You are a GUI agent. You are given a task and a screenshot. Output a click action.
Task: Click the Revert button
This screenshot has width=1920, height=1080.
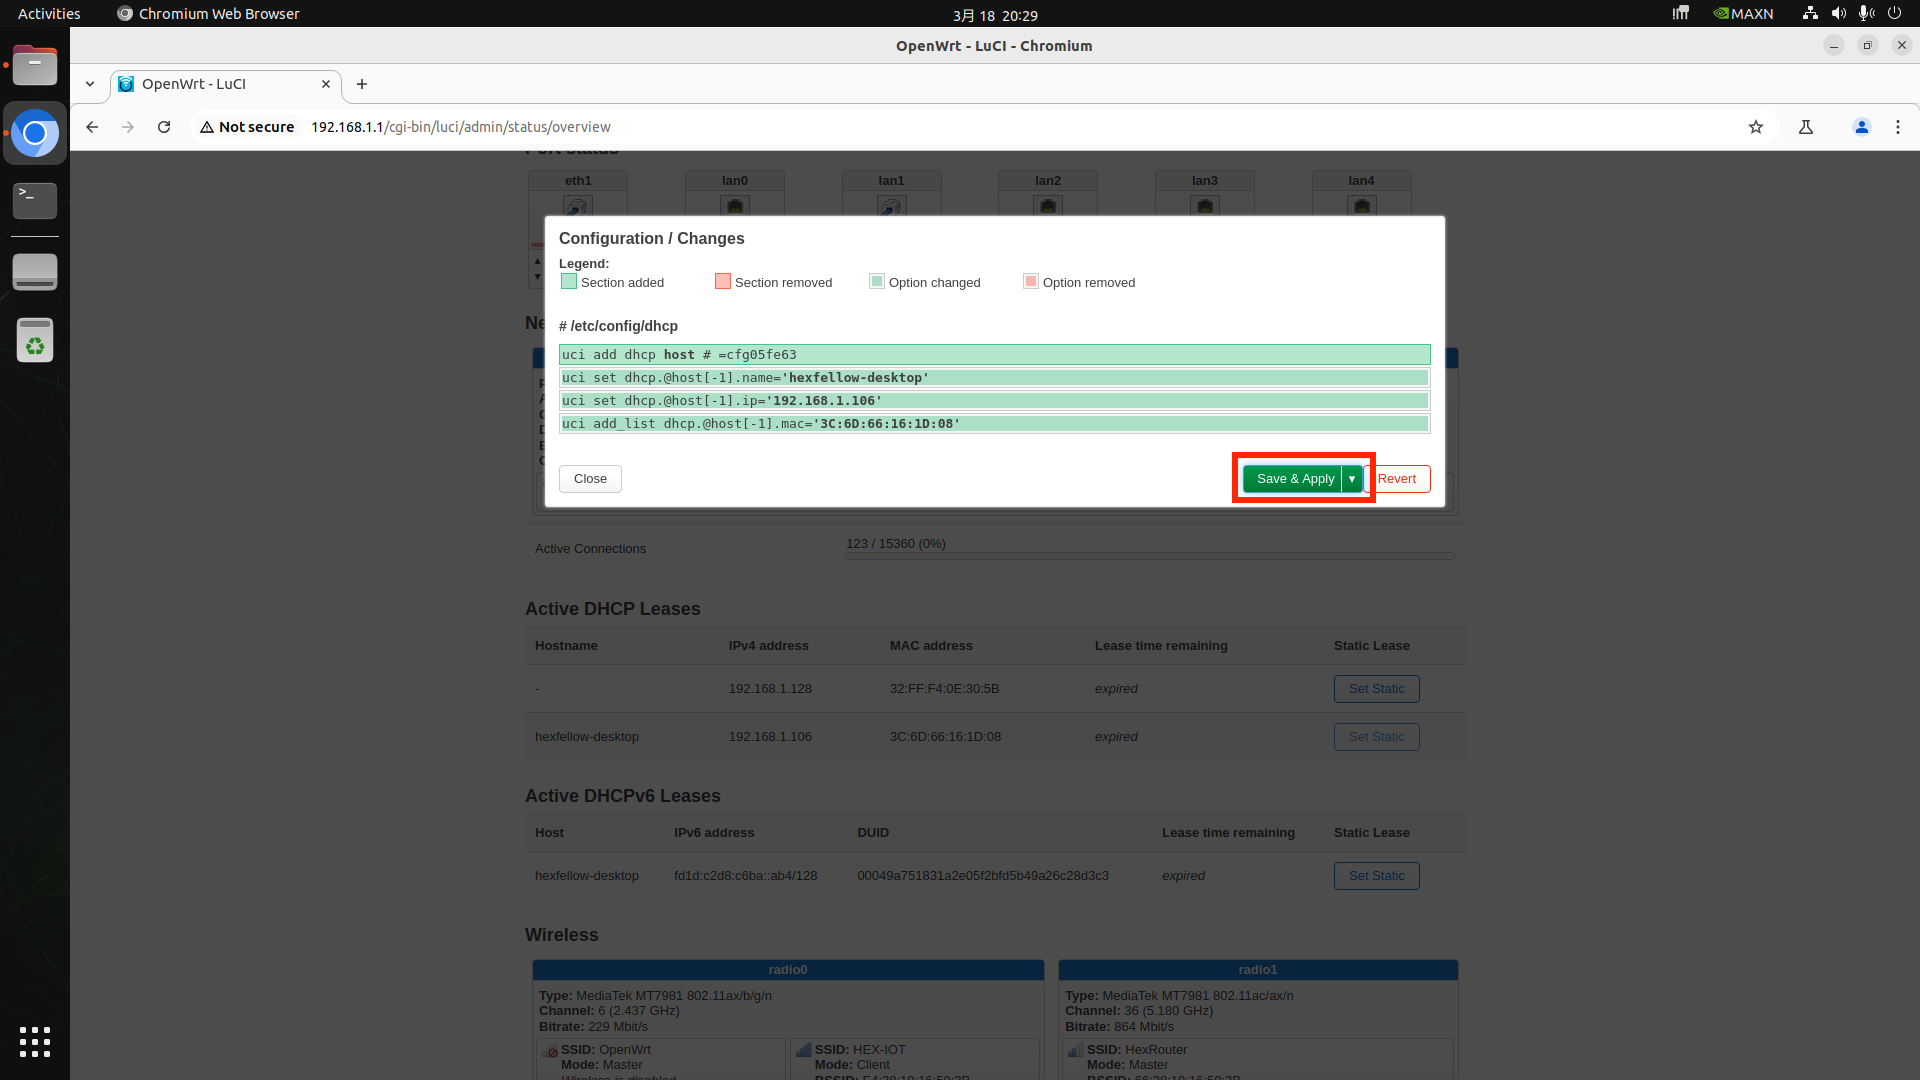click(x=1398, y=479)
